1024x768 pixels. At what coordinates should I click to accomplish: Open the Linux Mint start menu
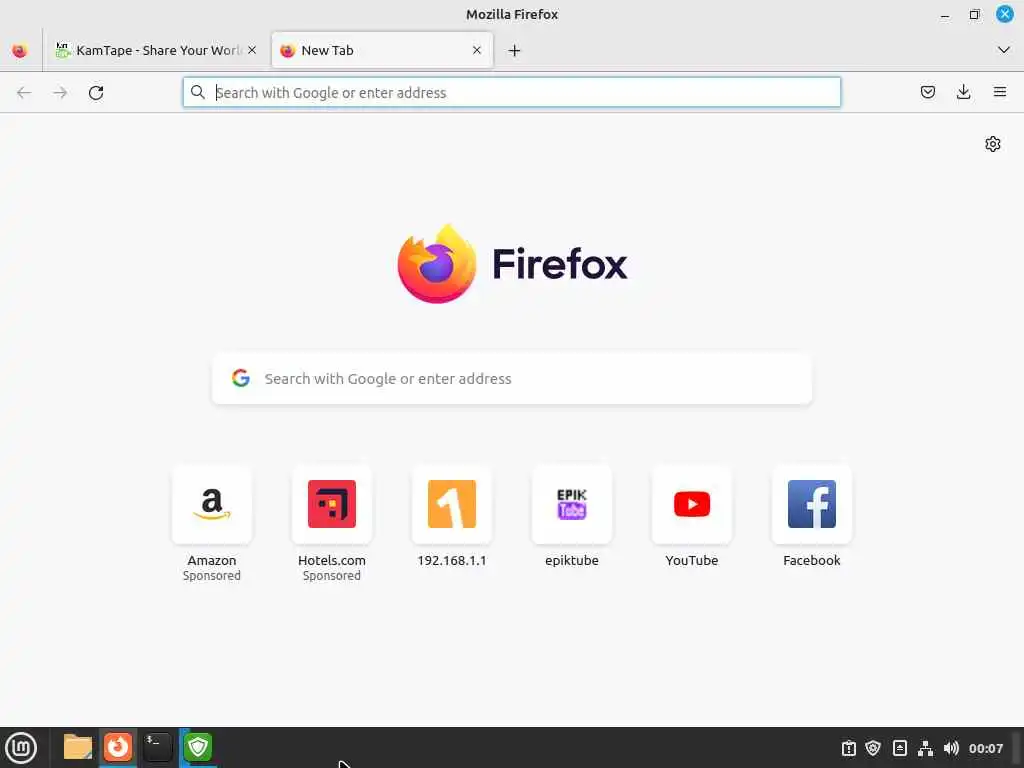21,748
